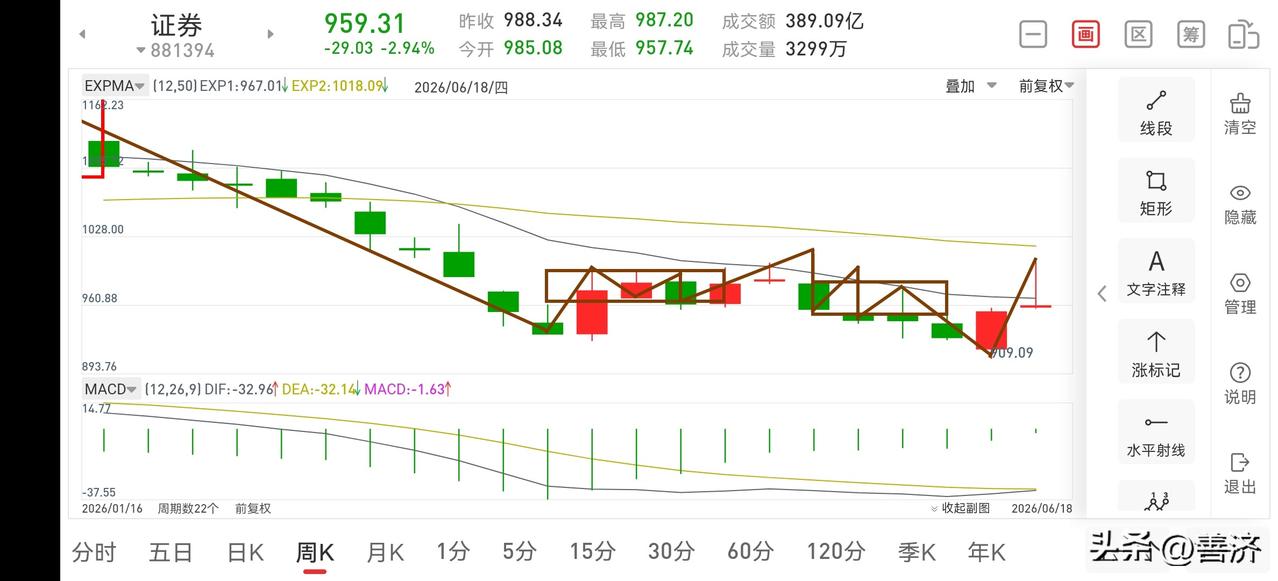Image resolution: width=1278 pixels, height=581 pixels.
Task: Switch to 30分 thirty-minute tab
Action: point(671,552)
